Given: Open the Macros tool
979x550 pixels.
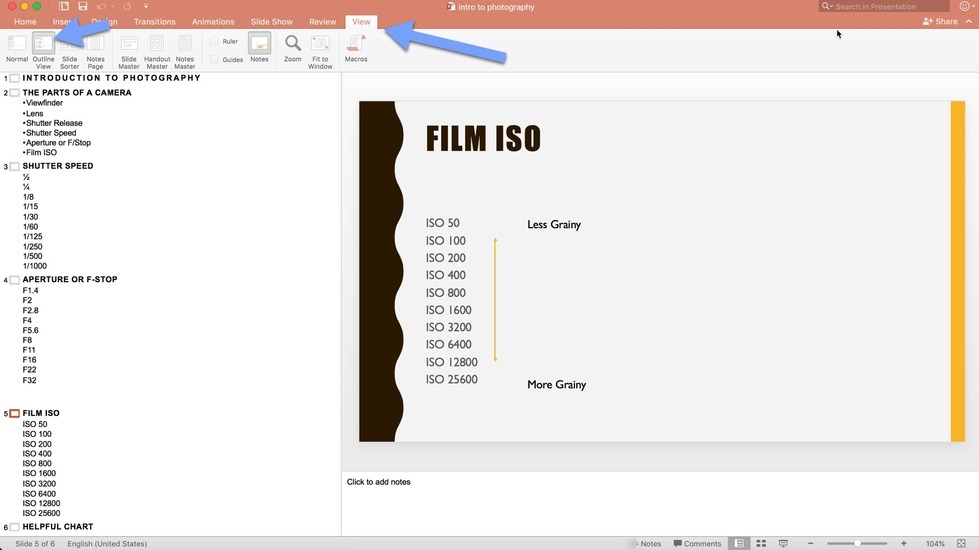Looking at the screenshot, I should 356,46.
